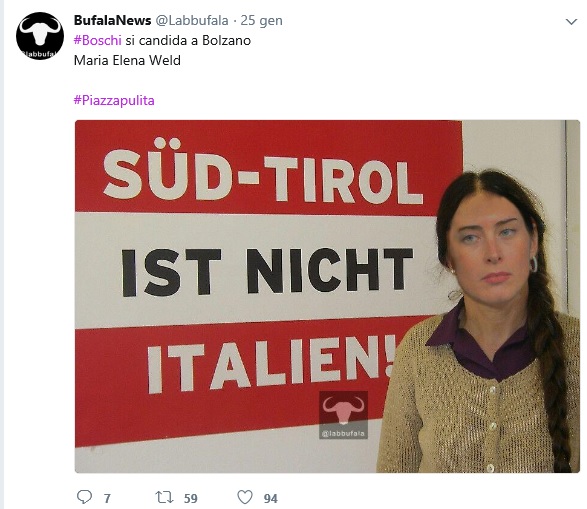Open the attached tweet image
The height and width of the screenshot is (509, 587).
click(327, 296)
